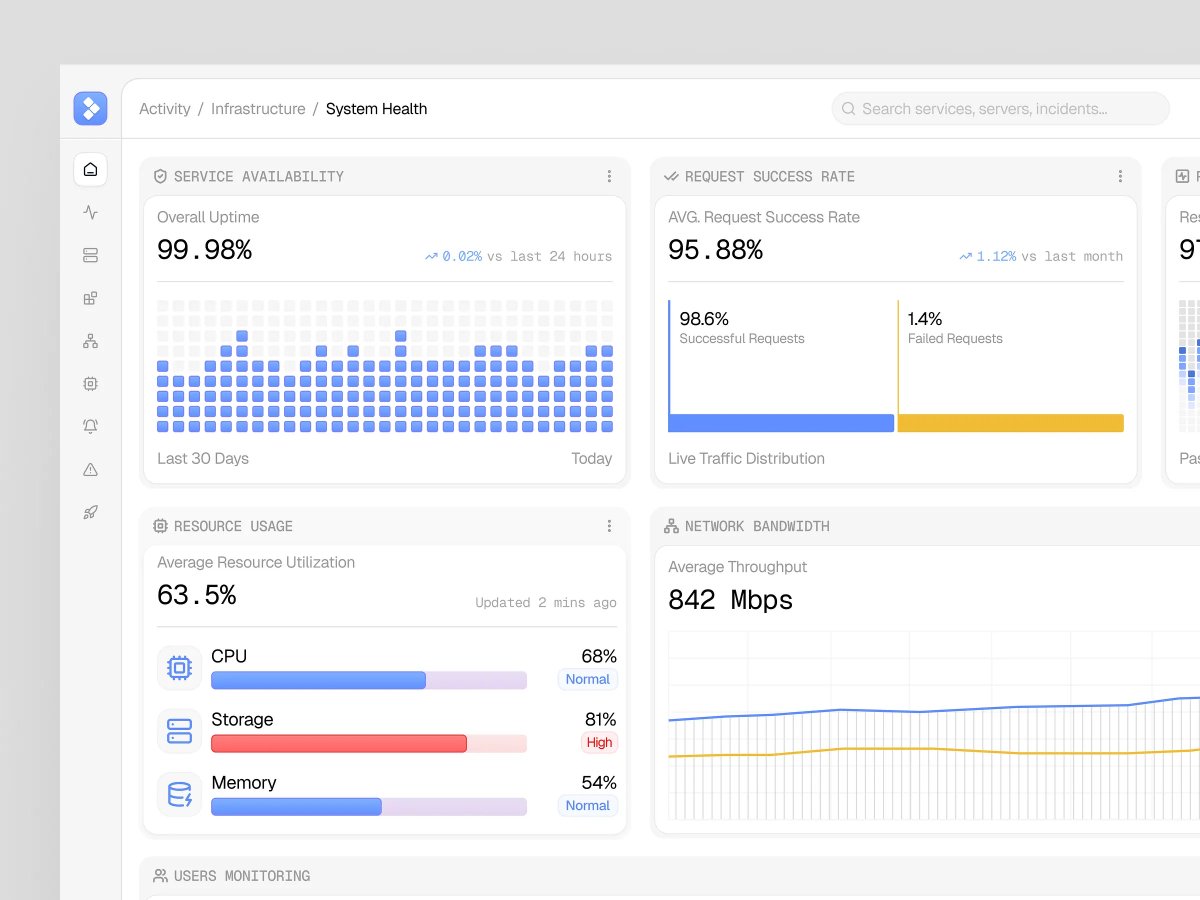The height and width of the screenshot is (900, 1200).
Task: Open Resource Usage three-dot menu
Action: (609, 526)
